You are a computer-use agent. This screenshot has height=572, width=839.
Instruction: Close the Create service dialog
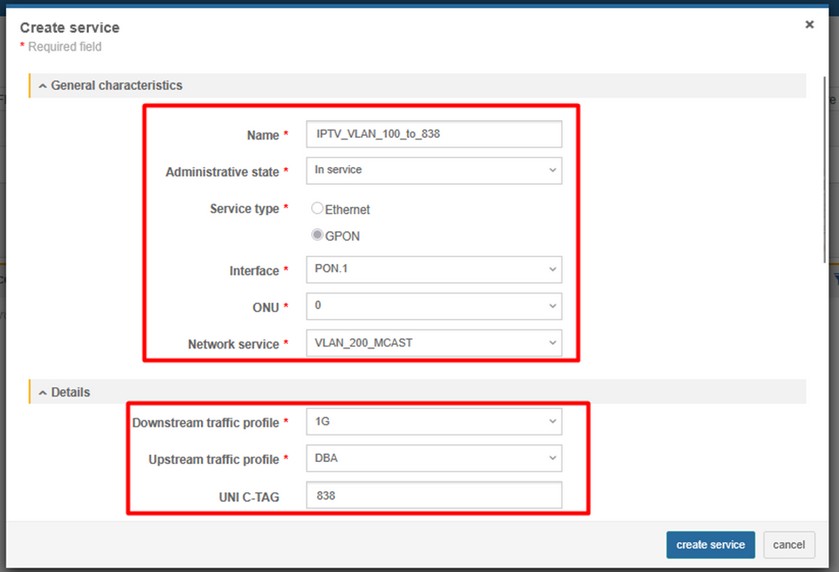[809, 25]
